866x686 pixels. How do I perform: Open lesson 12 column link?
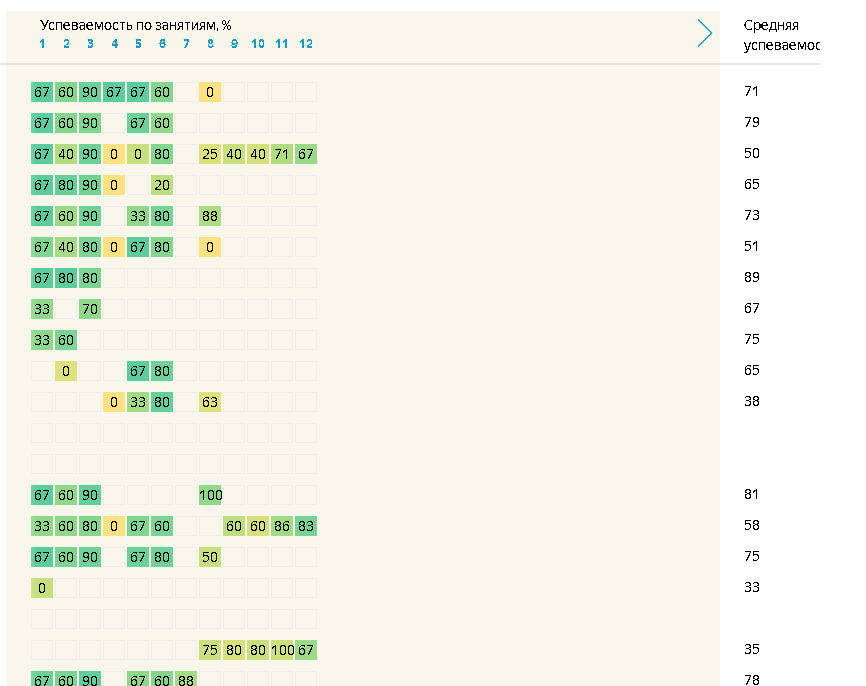(306, 44)
